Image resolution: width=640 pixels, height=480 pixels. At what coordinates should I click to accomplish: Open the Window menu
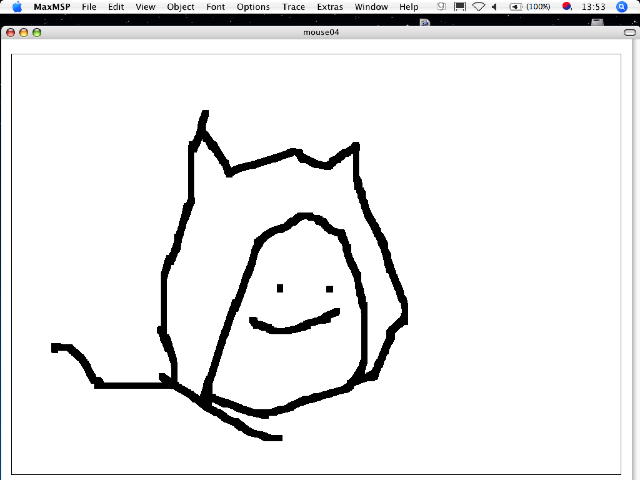tap(371, 7)
